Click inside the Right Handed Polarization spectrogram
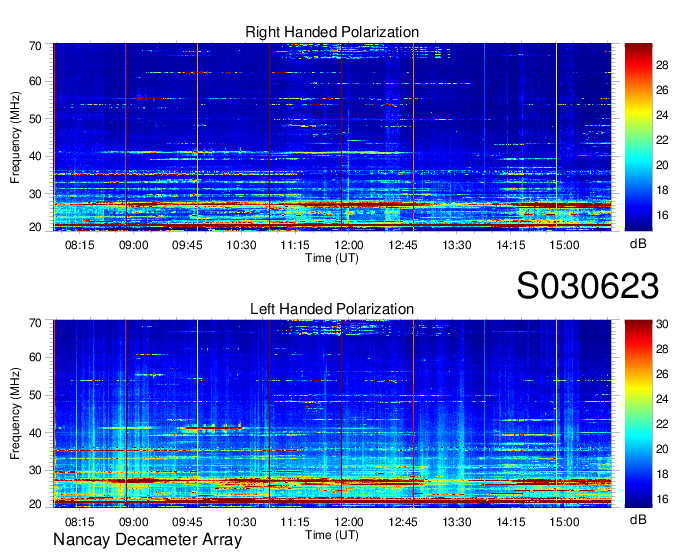Viewport: 680px width, 552px height. click(x=332, y=137)
